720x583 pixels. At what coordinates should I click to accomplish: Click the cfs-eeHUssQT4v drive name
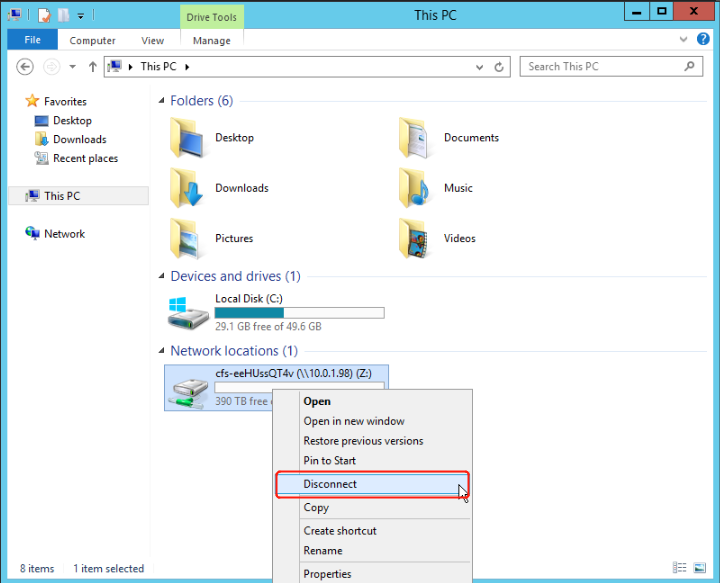click(x=293, y=373)
